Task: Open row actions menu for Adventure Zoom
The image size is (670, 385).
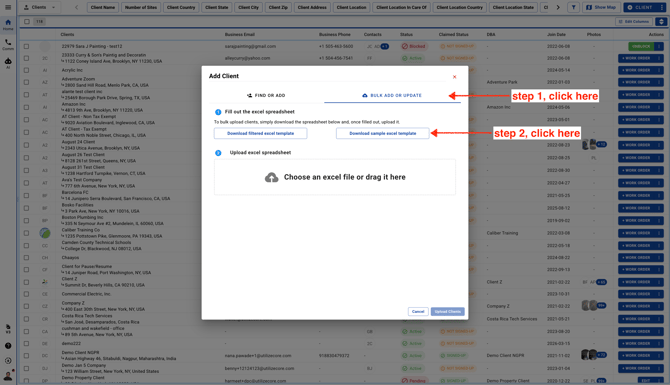Action: pyautogui.click(x=659, y=82)
